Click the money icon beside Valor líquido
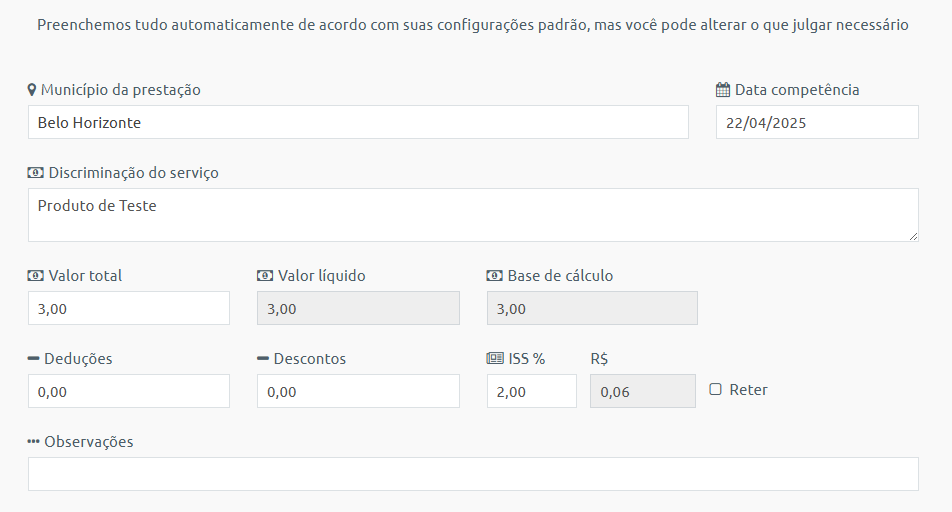 (265, 276)
